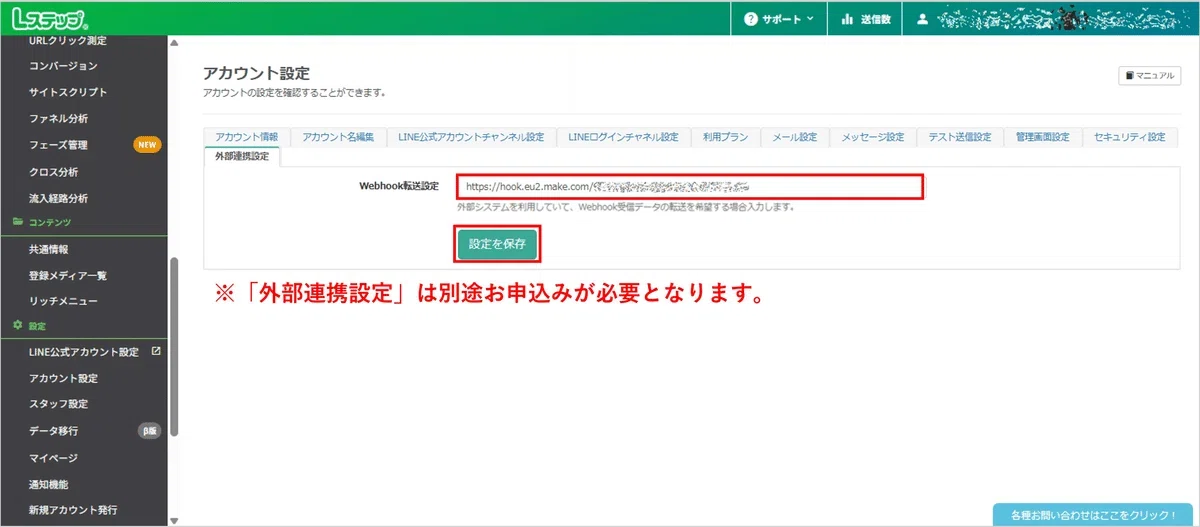Click the sidebar scroll down arrow
This screenshot has height=527, width=1200.
174,520
